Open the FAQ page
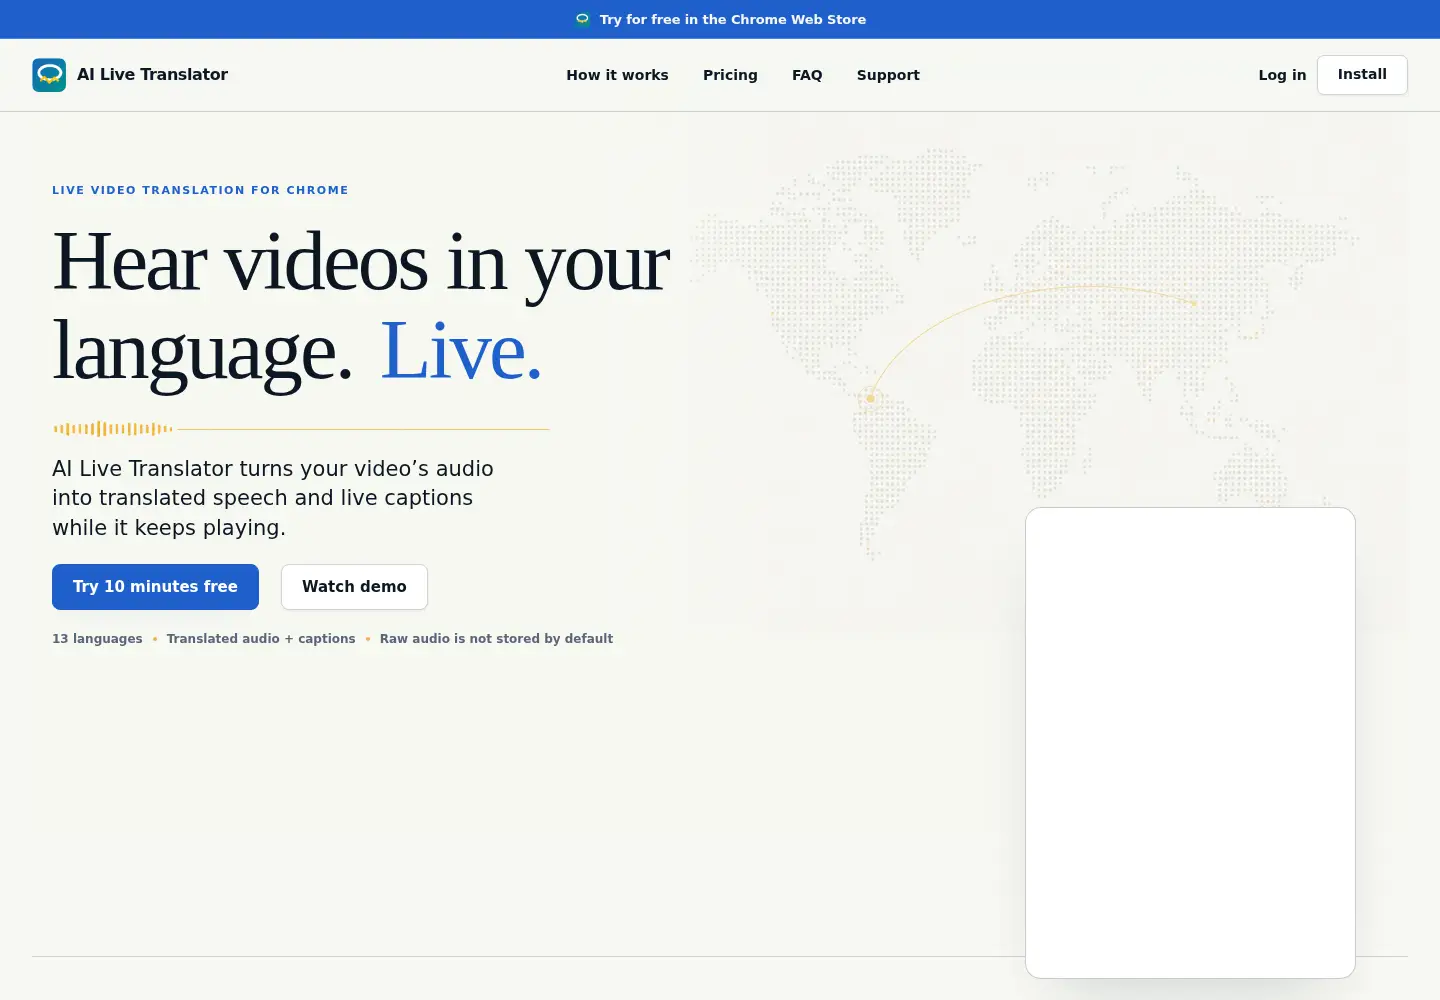Image resolution: width=1440 pixels, height=1000 pixels. (x=807, y=75)
